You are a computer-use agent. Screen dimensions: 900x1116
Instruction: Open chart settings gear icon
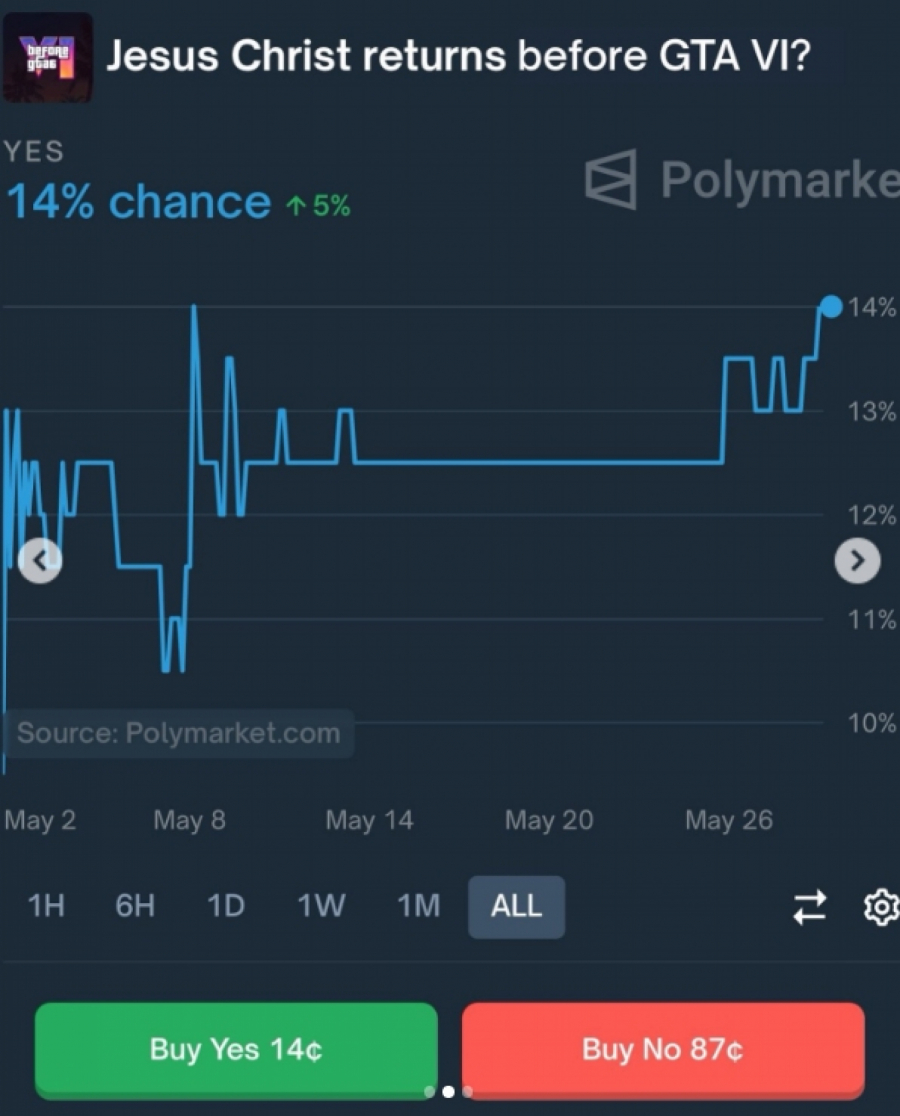point(879,907)
